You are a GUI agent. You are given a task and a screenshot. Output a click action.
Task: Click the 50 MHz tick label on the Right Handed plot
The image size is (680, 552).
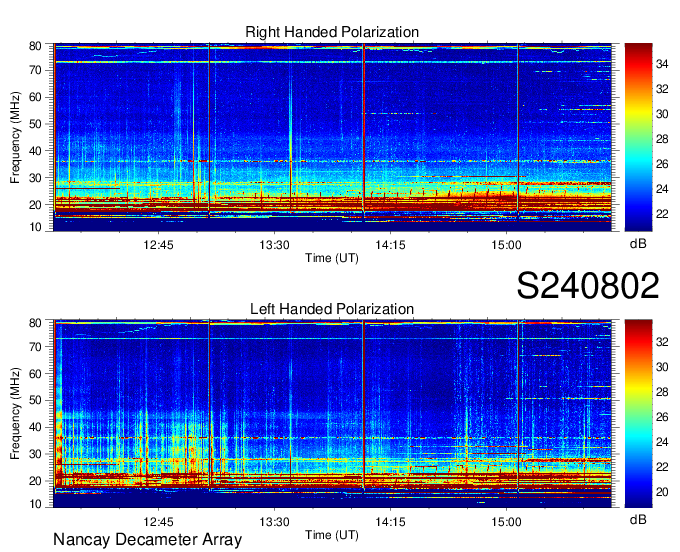point(35,124)
